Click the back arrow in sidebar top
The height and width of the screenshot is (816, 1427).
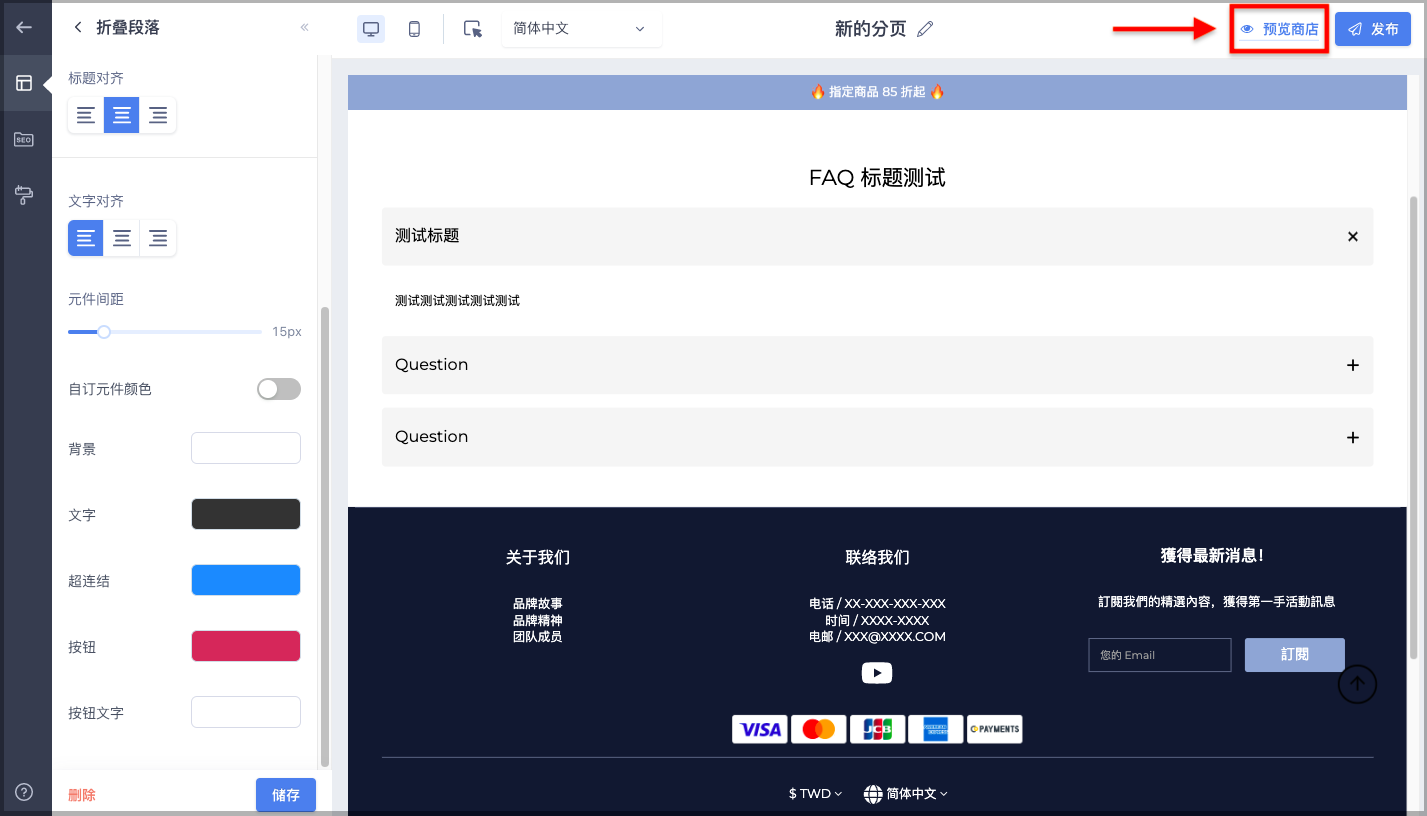pyautogui.click(x=24, y=27)
